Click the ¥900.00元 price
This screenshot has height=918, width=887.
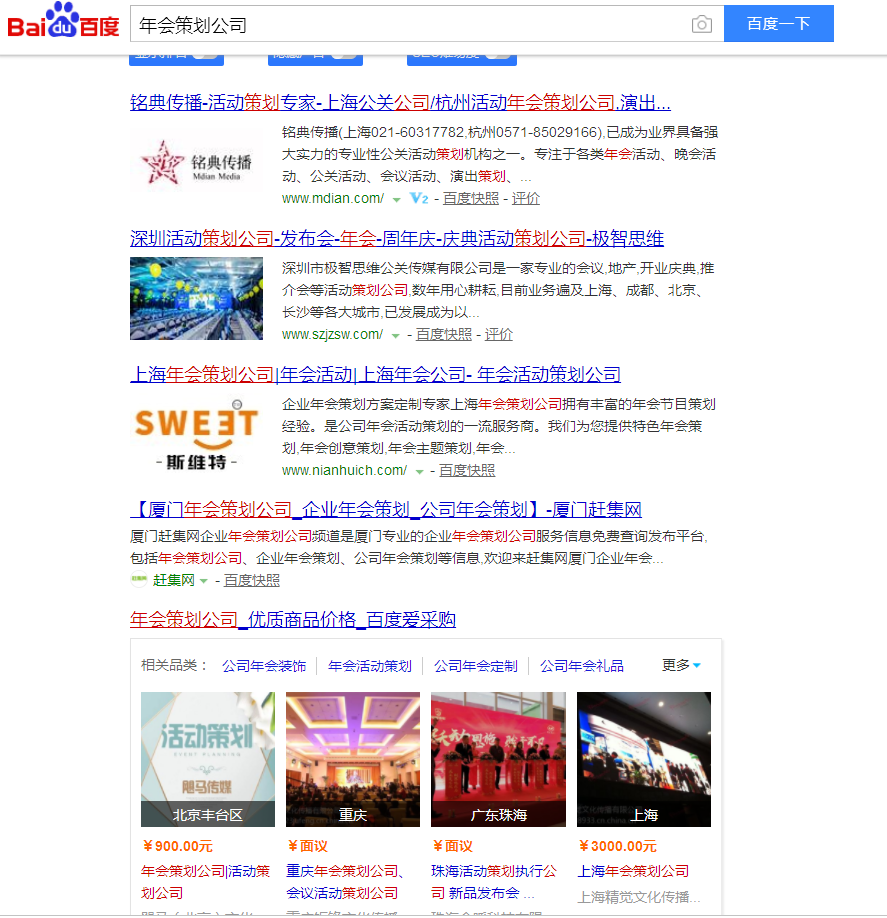click(178, 846)
